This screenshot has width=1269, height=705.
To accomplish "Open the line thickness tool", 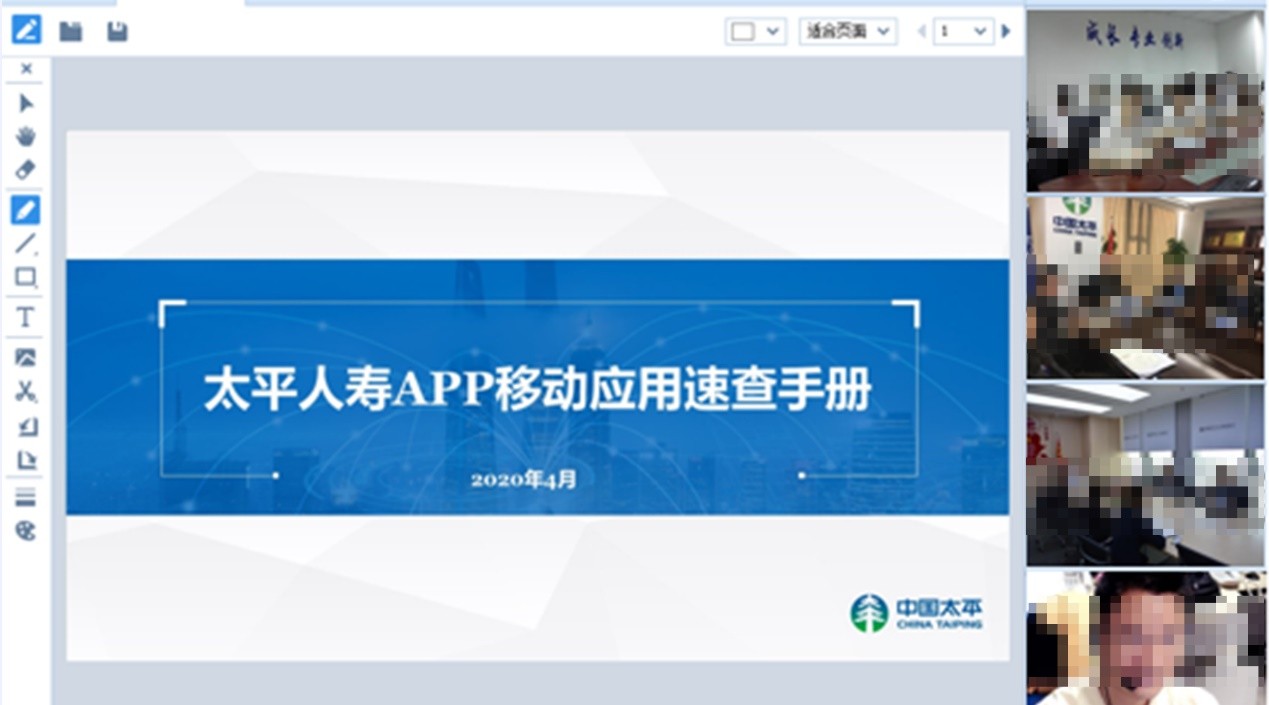I will click(26, 498).
